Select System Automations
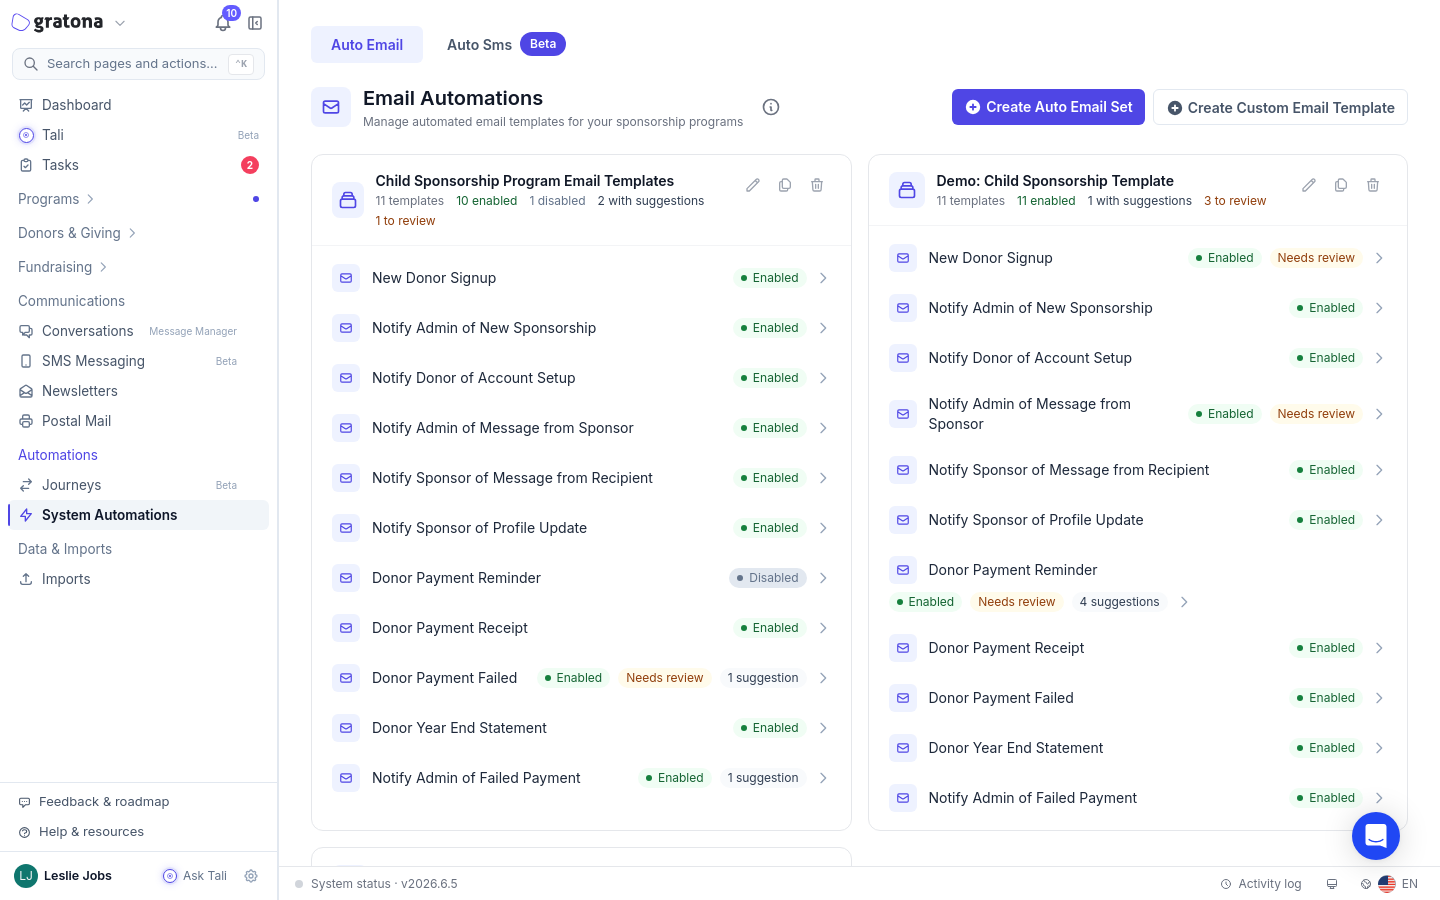Viewport: 1440px width, 900px height. 138,515
